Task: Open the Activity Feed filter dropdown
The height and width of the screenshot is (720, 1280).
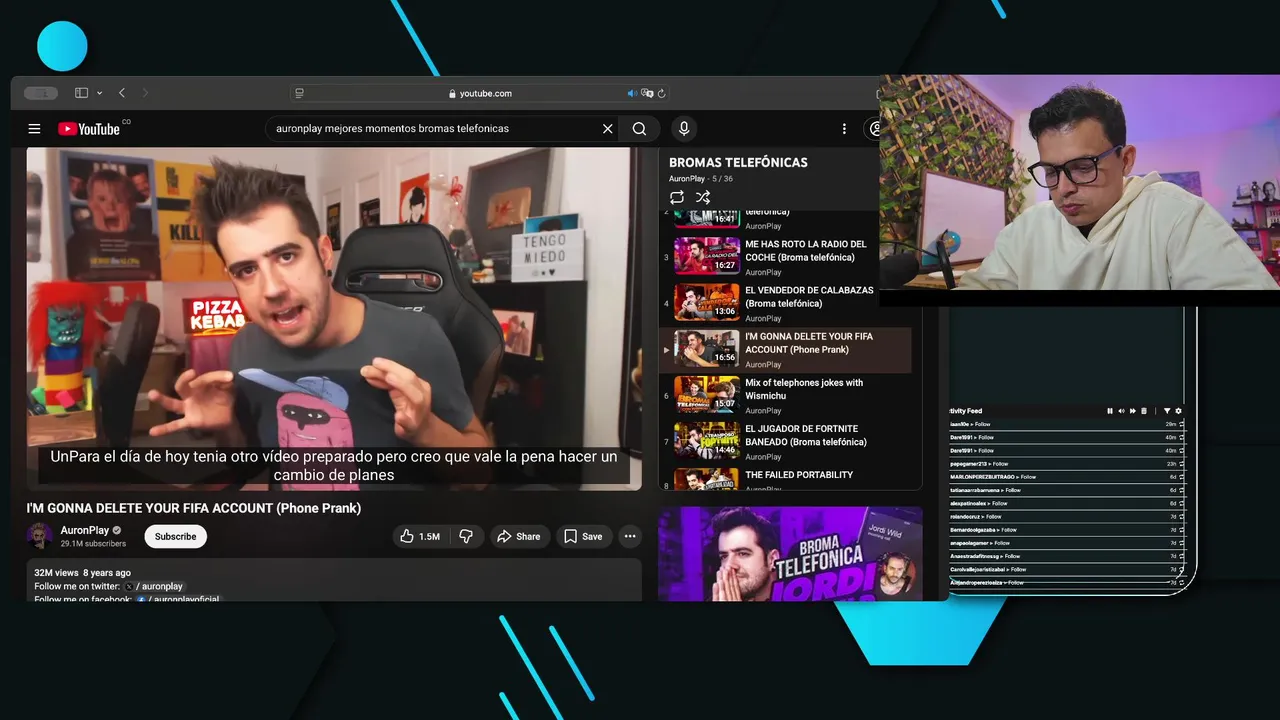Action: tap(1167, 411)
